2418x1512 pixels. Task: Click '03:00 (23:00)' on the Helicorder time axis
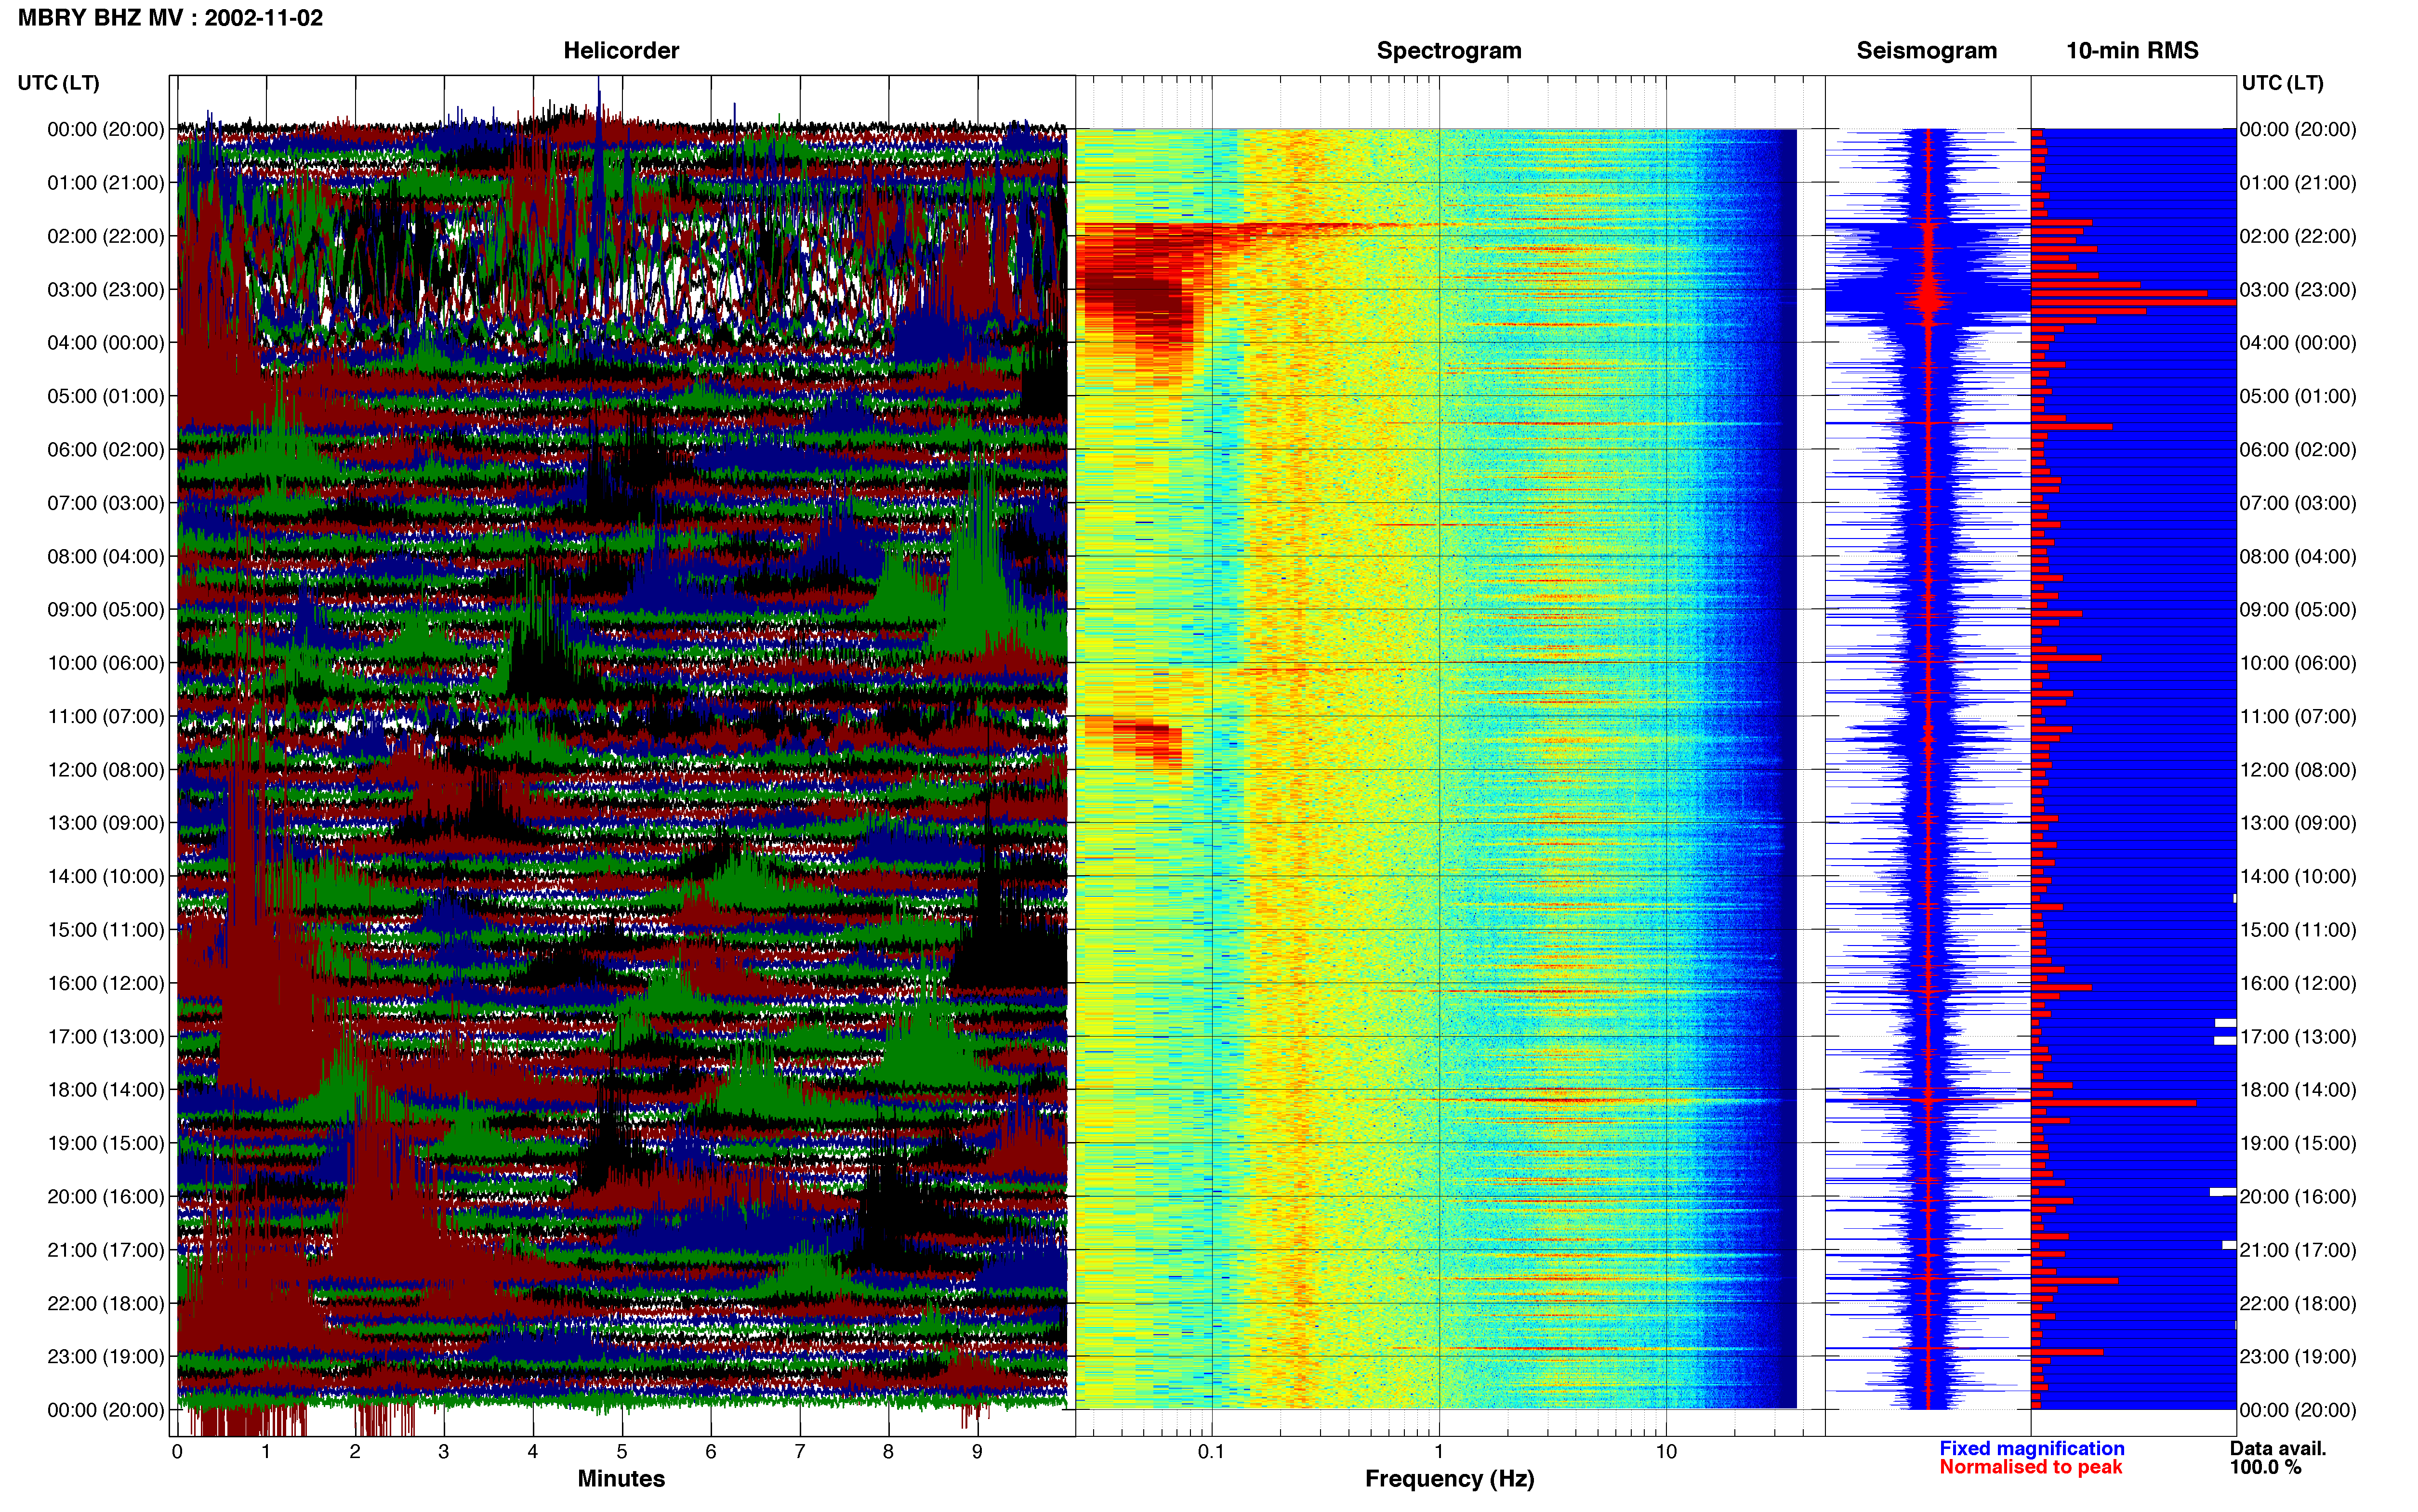tap(106, 290)
